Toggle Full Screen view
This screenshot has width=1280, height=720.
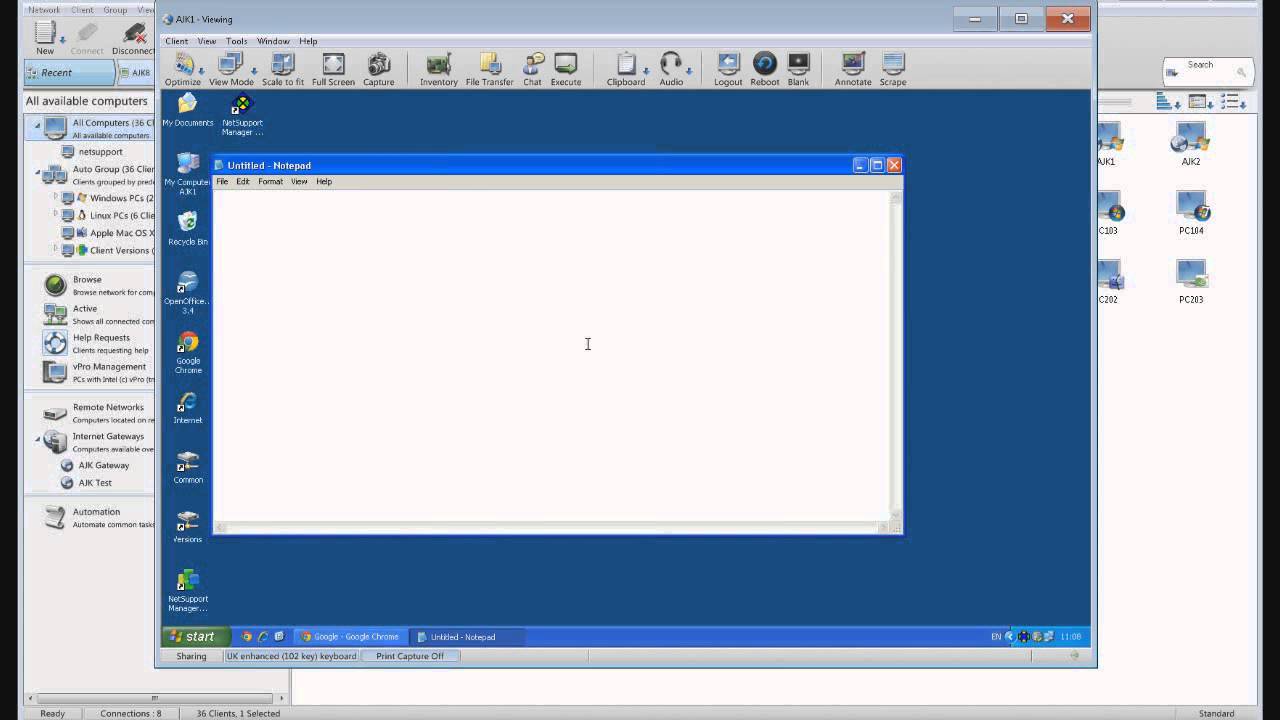pos(333,68)
